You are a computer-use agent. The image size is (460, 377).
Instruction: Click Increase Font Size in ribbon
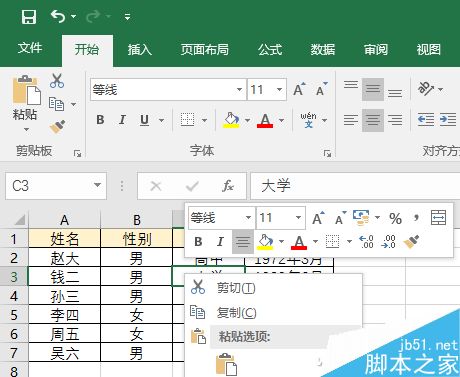coord(299,89)
